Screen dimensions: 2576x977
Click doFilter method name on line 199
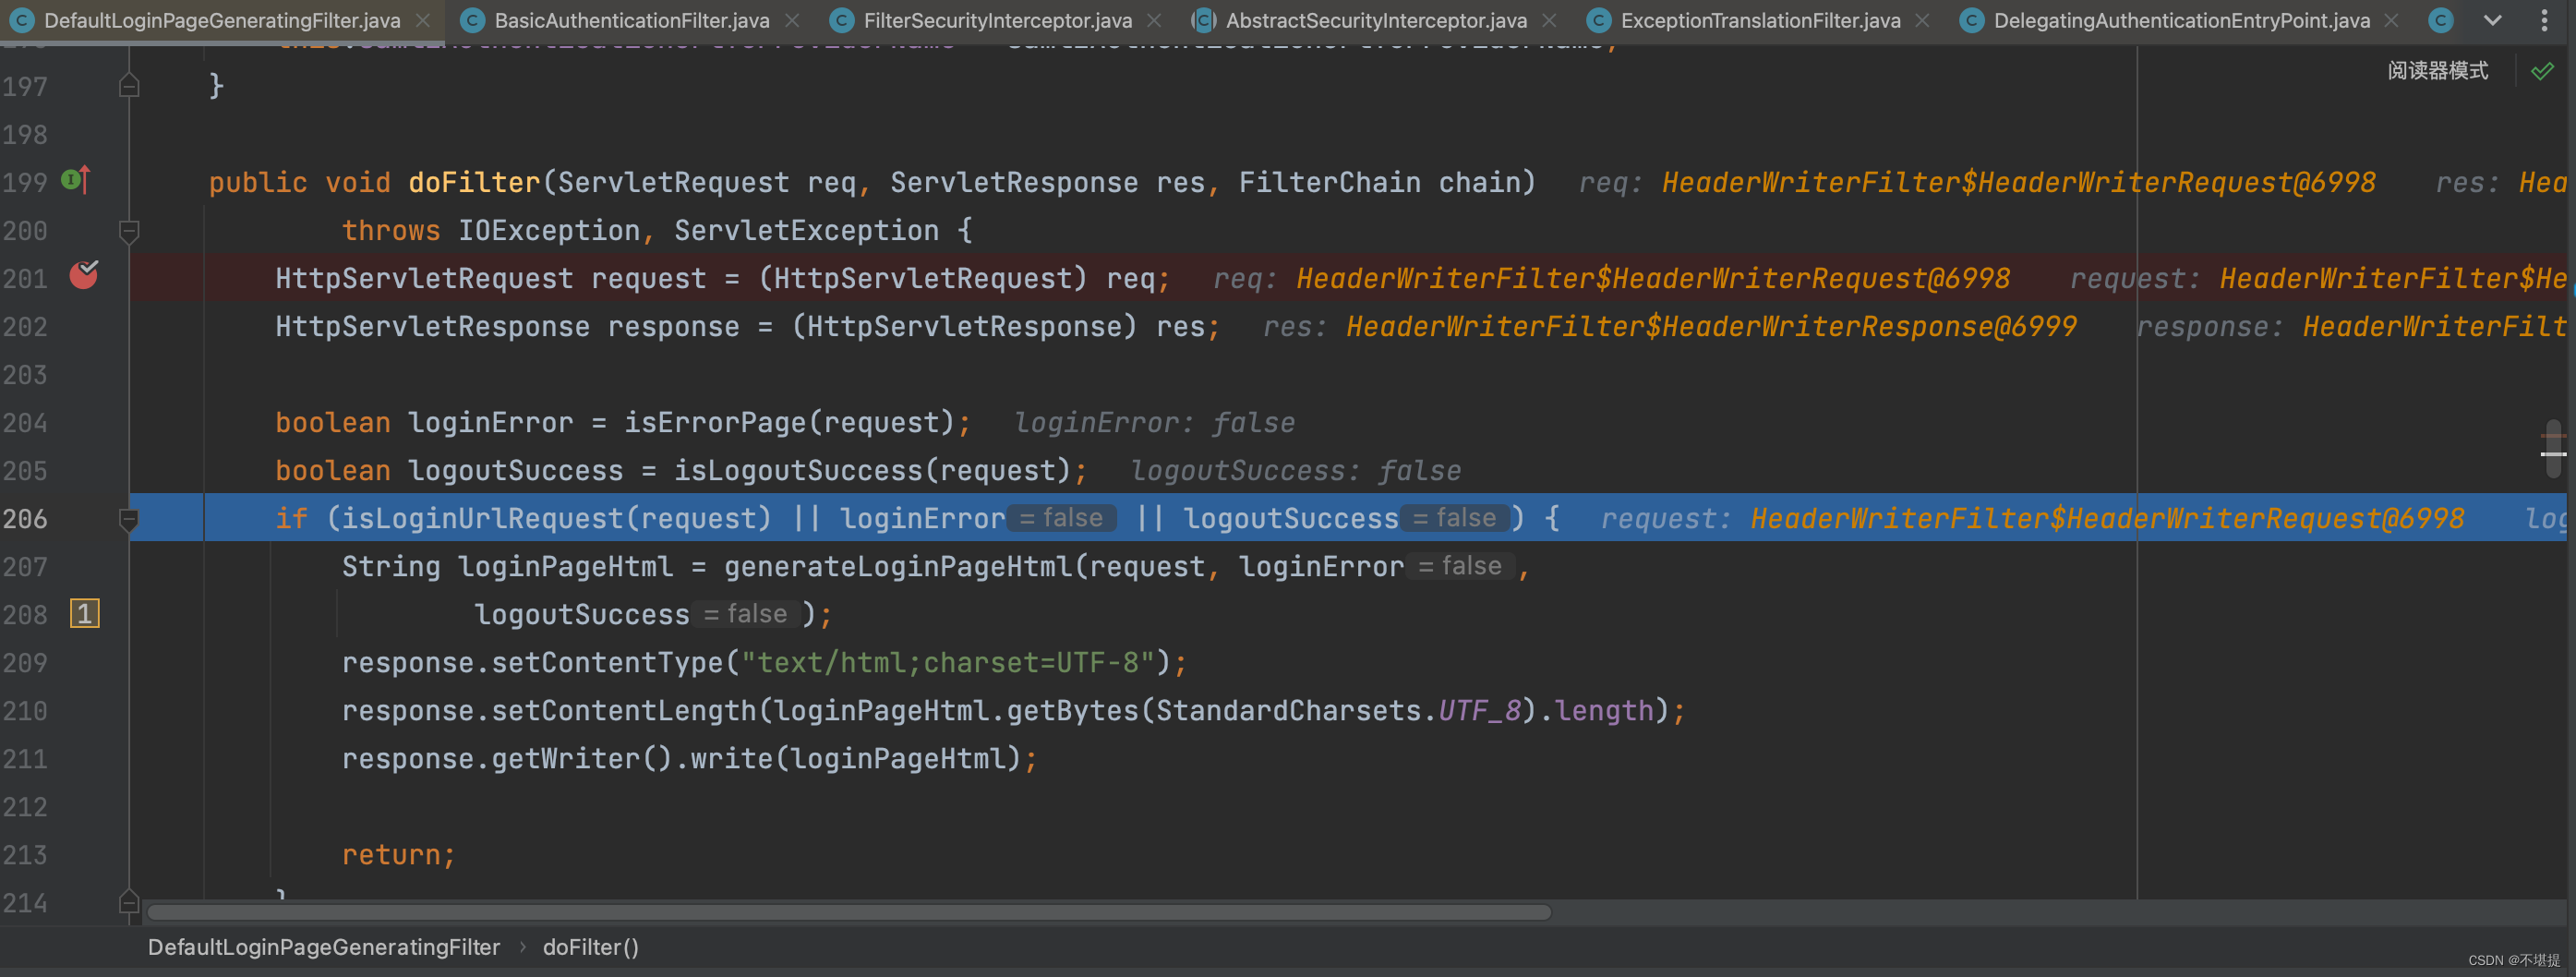tap(474, 182)
